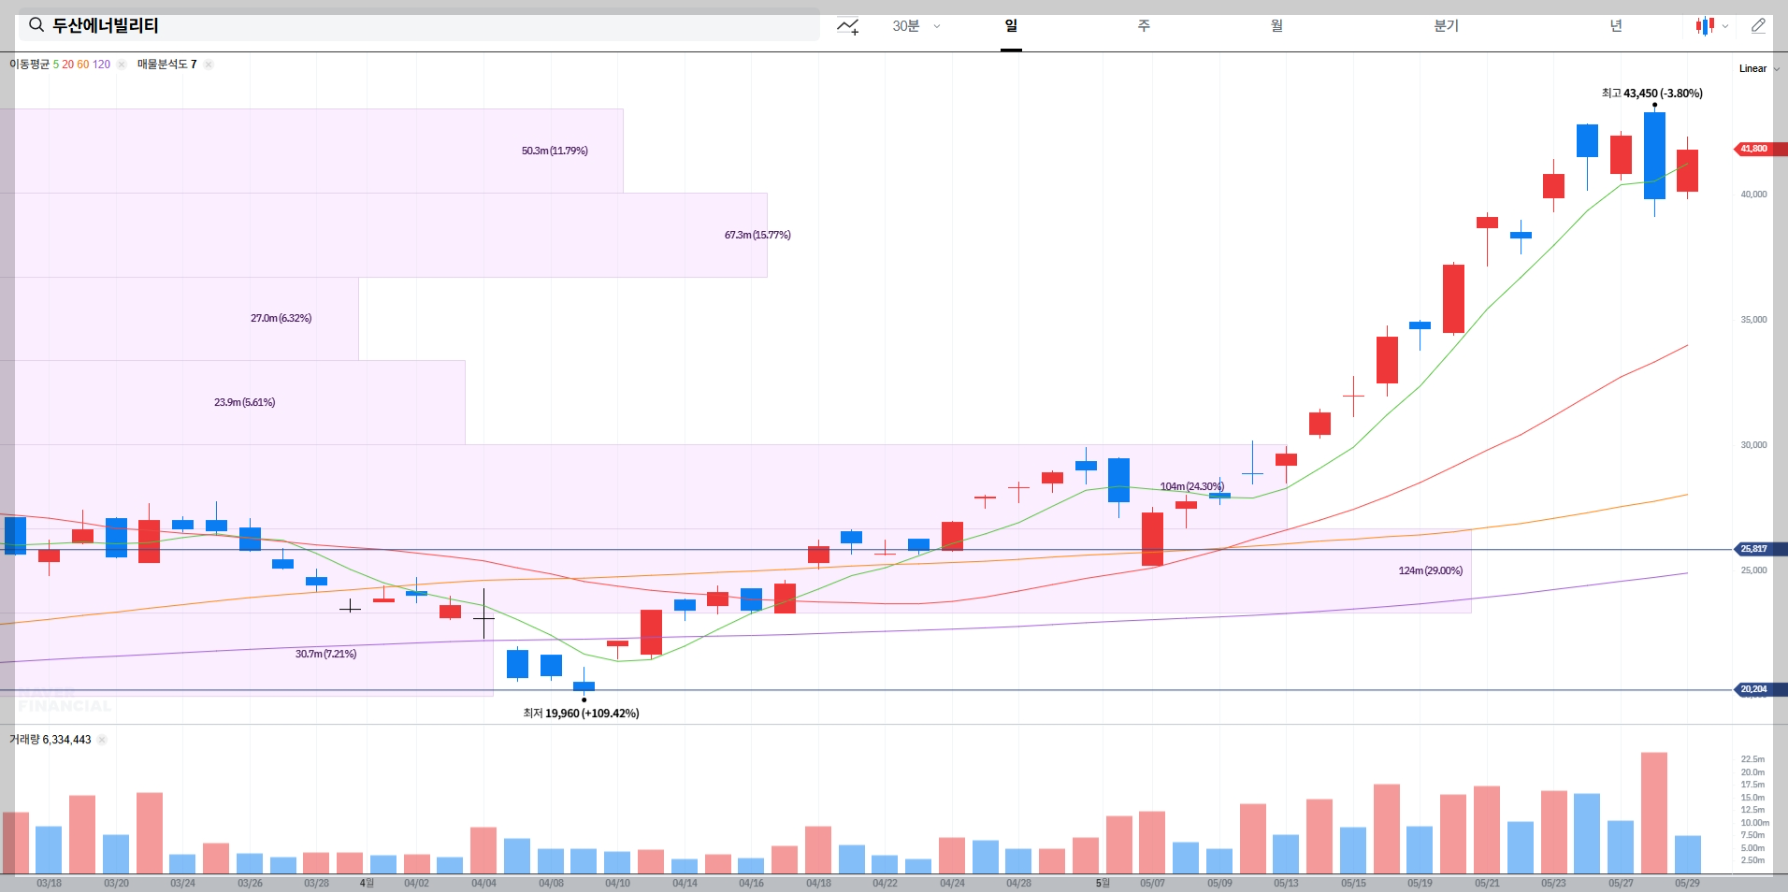The height and width of the screenshot is (892, 1788).
Task: Click the 67.3m(15.77%) volume profile label
Action: (x=757, y=235)
